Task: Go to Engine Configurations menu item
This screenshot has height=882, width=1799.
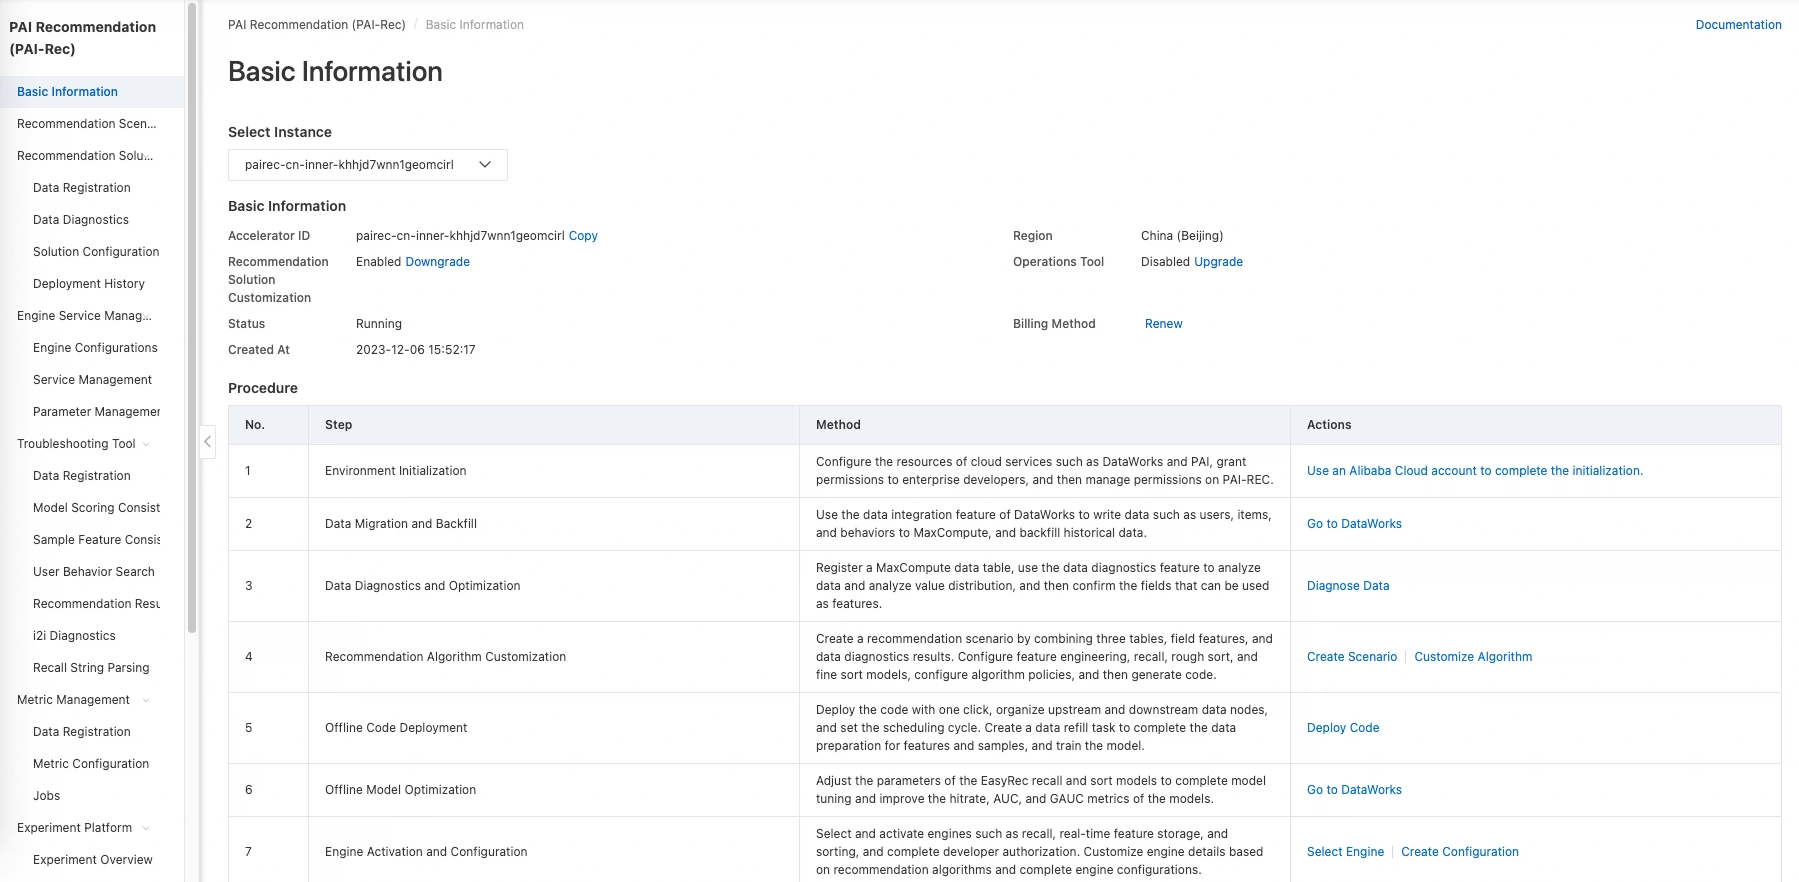Action: click(x=95, y=348)
